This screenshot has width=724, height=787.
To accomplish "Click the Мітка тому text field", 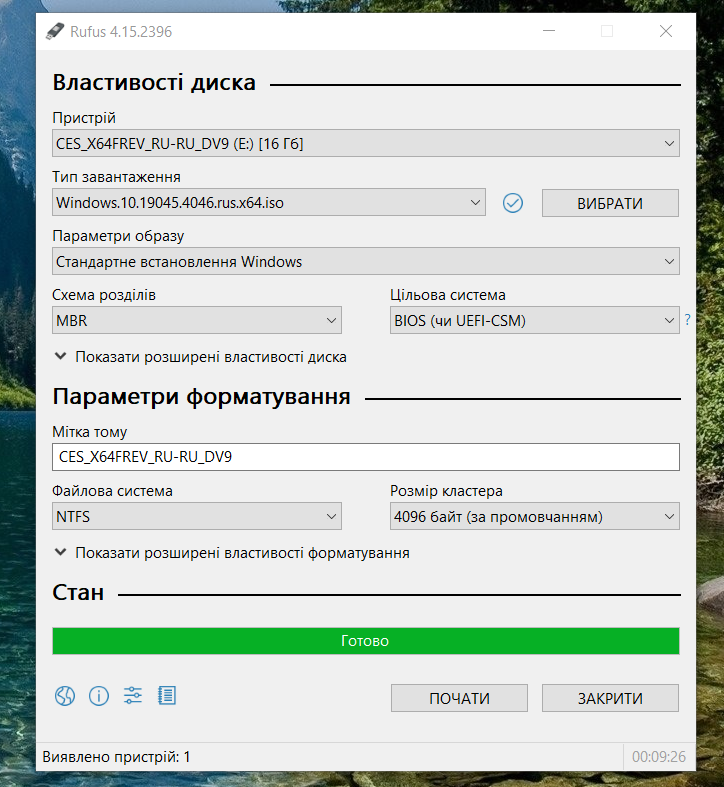I will click(366, 457).
